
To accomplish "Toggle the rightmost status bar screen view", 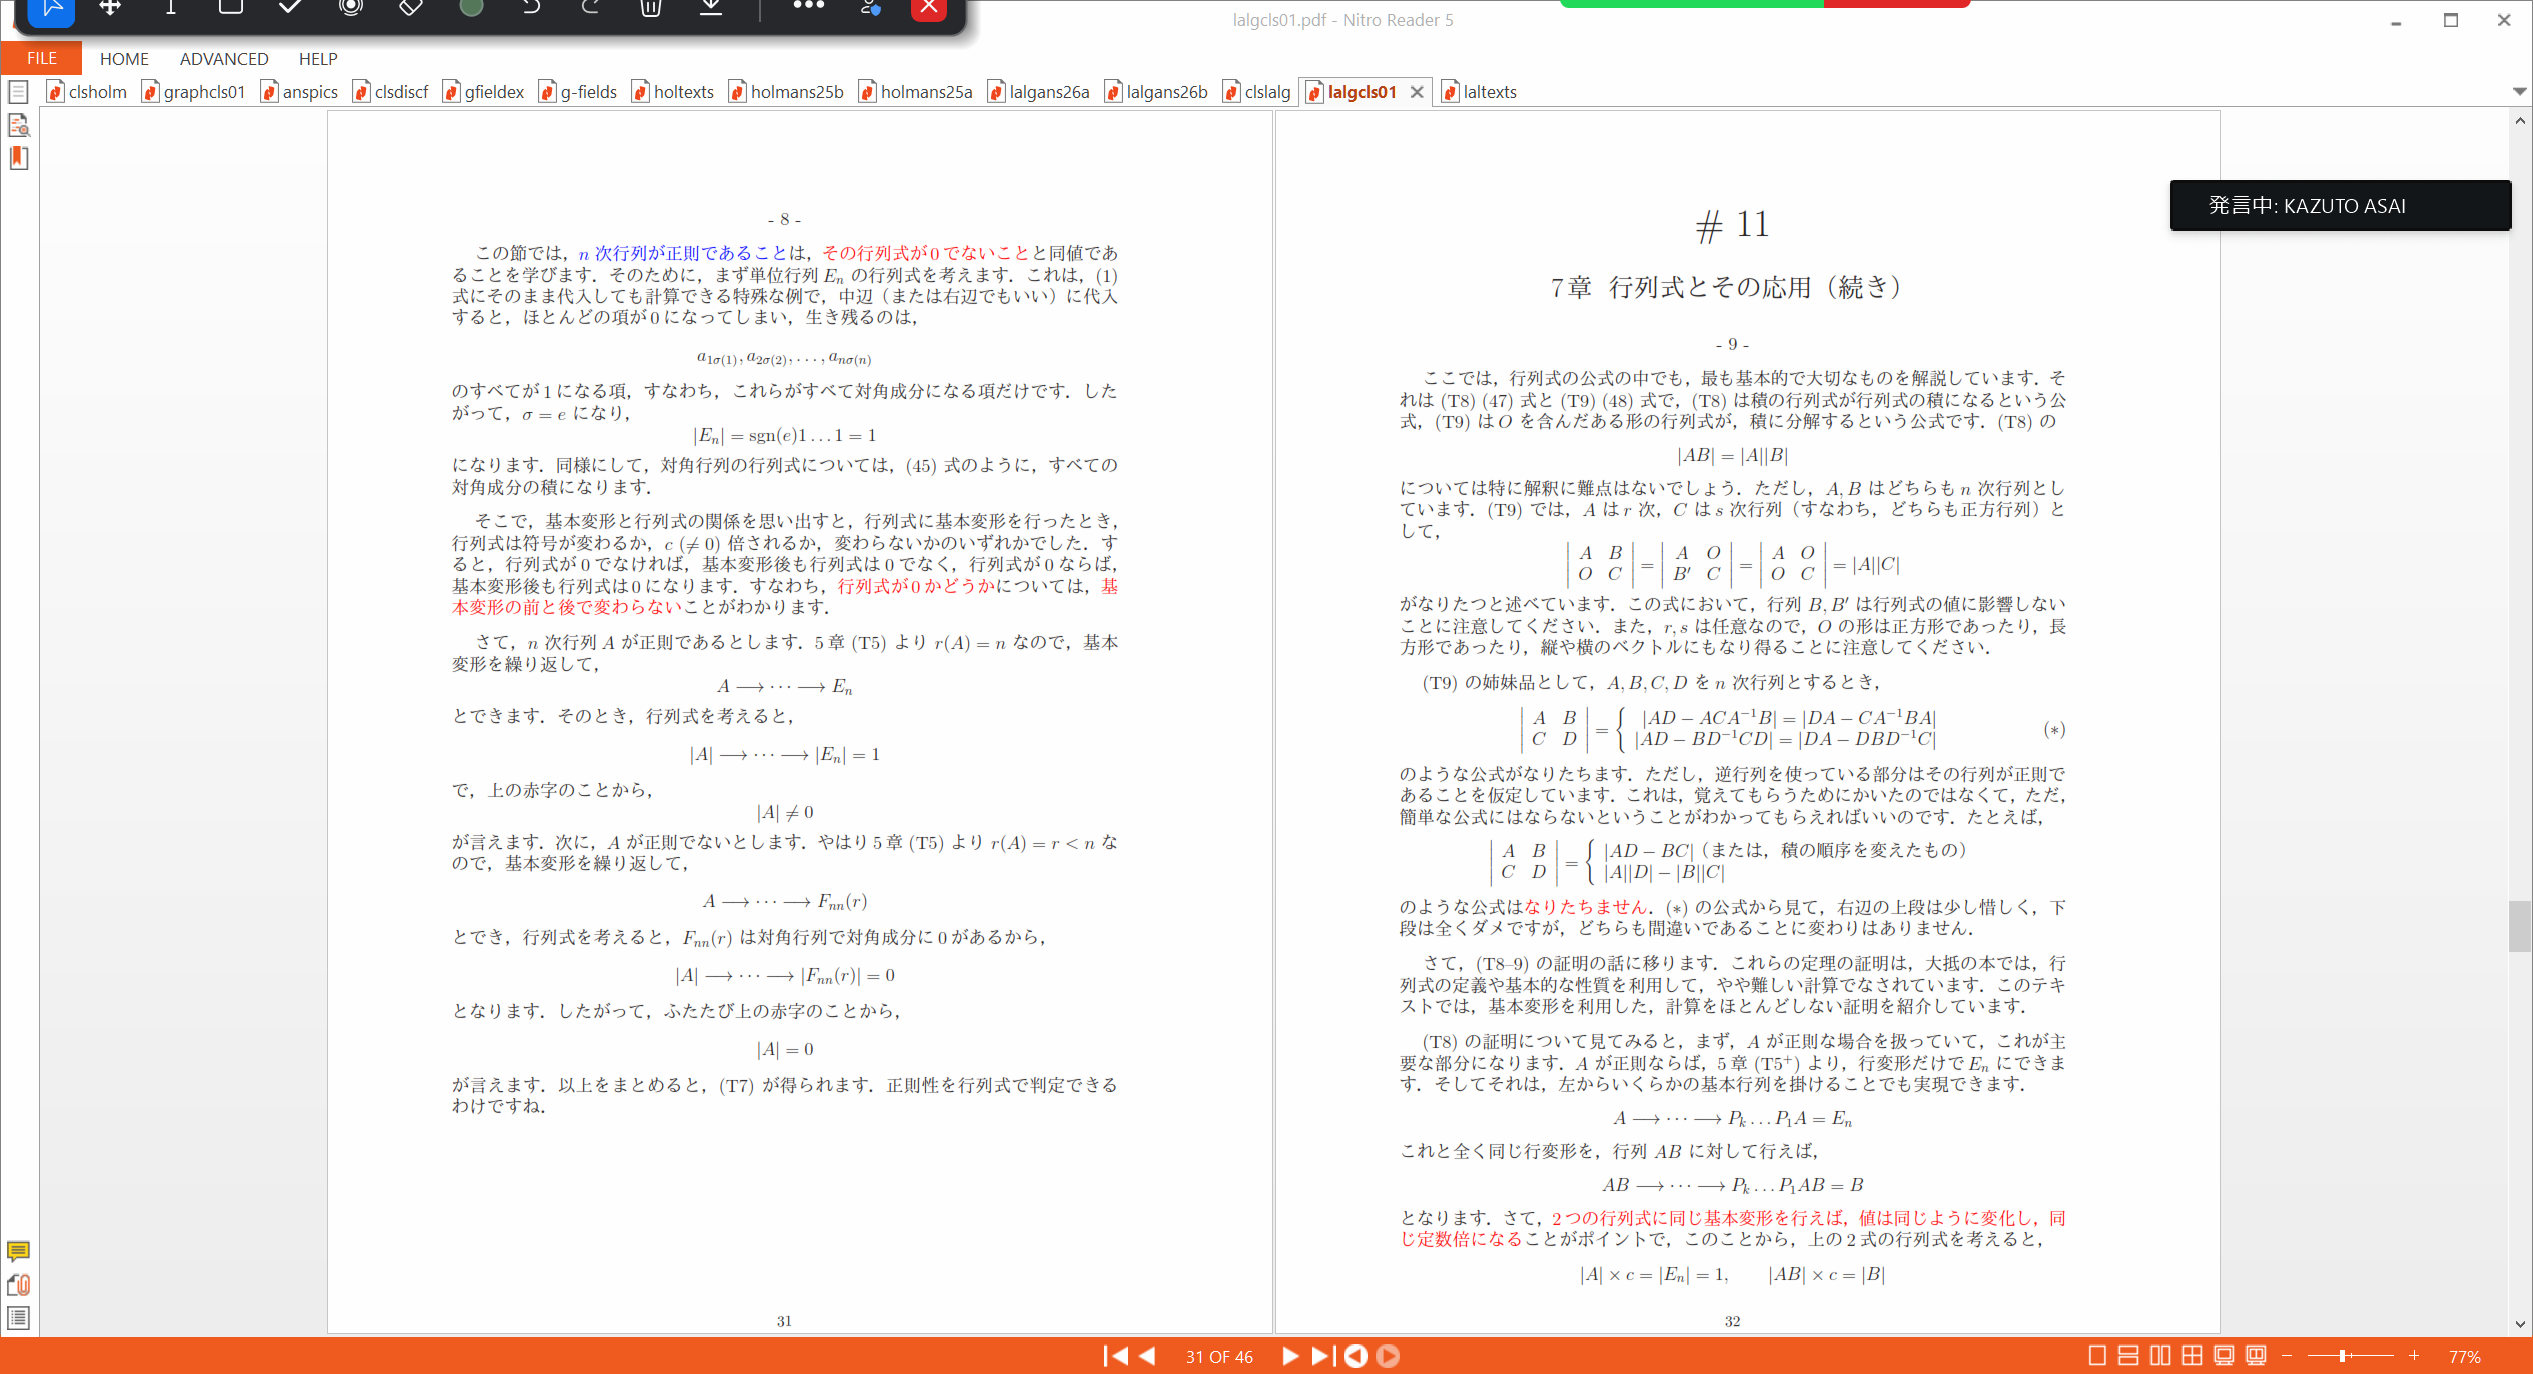I will (2256, 1356).
